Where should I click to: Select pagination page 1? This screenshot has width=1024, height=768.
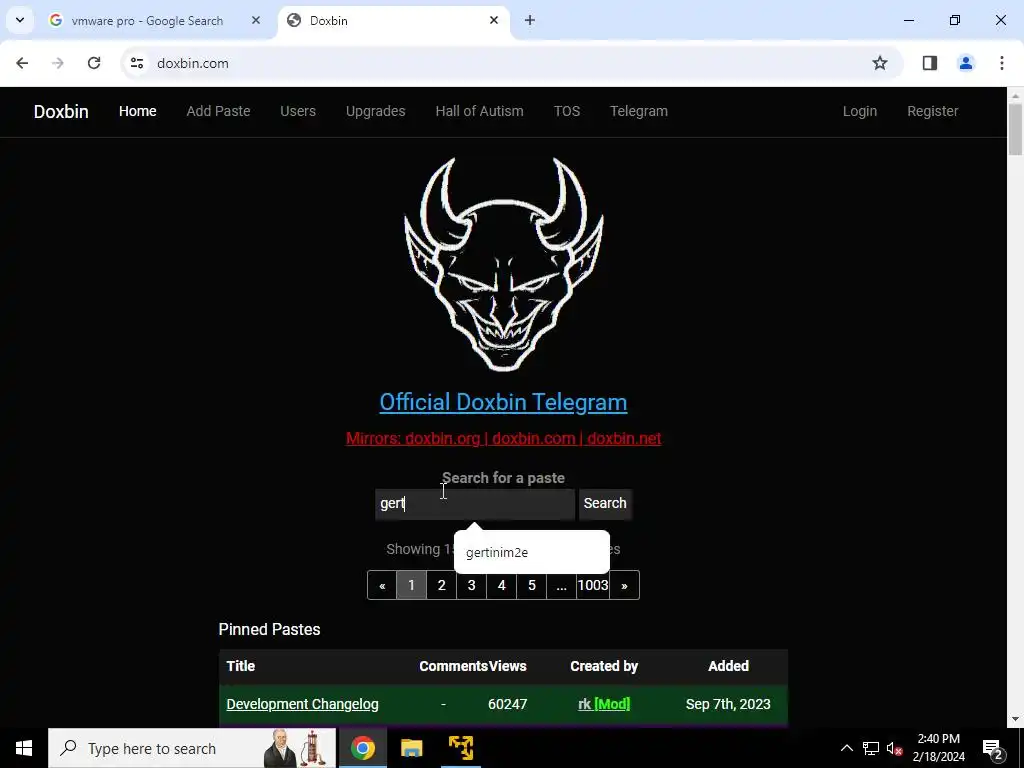tap(411, 585)
